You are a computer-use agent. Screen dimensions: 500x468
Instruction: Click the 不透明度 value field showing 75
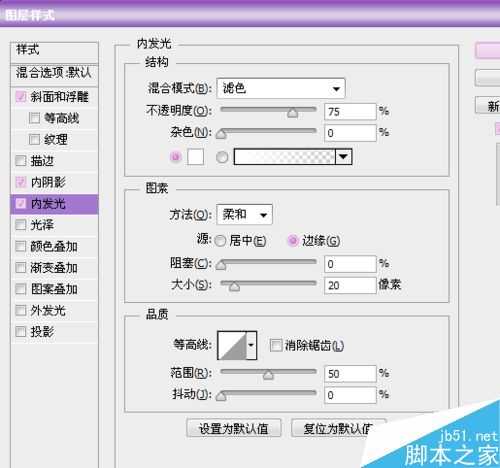(350, 112)
